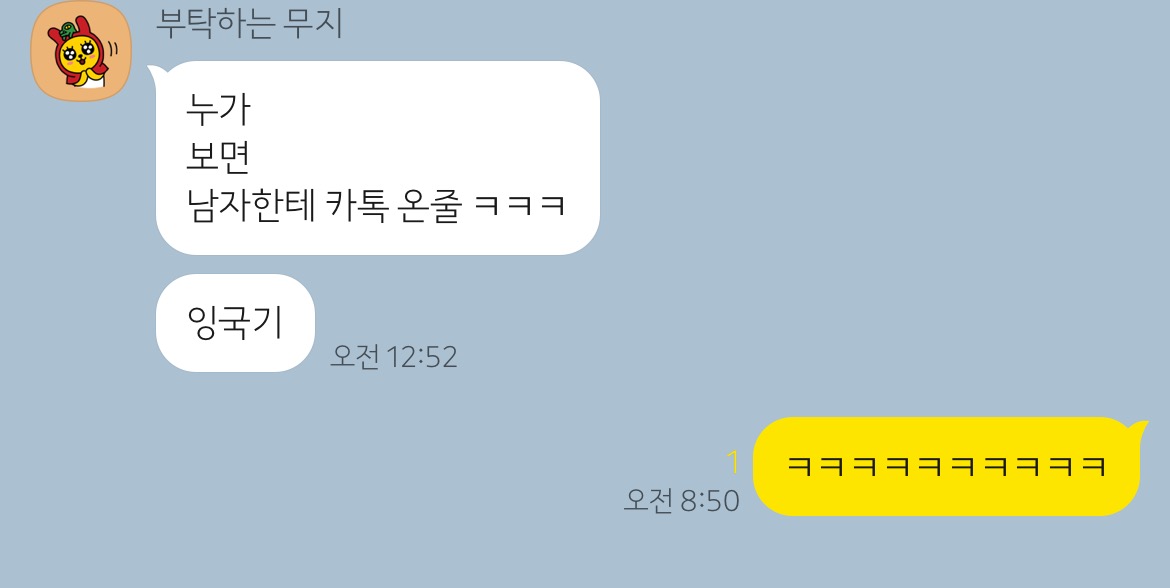Click the word 무지 in the sender name

(313, 23)
